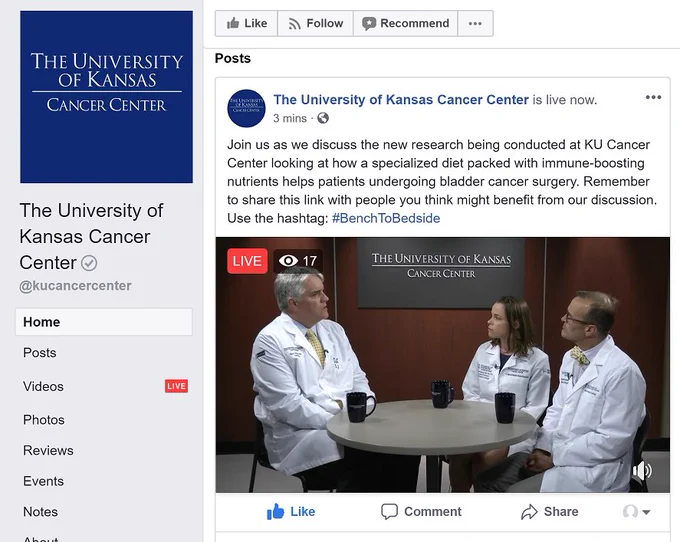Image resolution: width=680 pixels, height=542 pixels.
Task: Click the @kucancercenter handle
Action: coord(75,286)
